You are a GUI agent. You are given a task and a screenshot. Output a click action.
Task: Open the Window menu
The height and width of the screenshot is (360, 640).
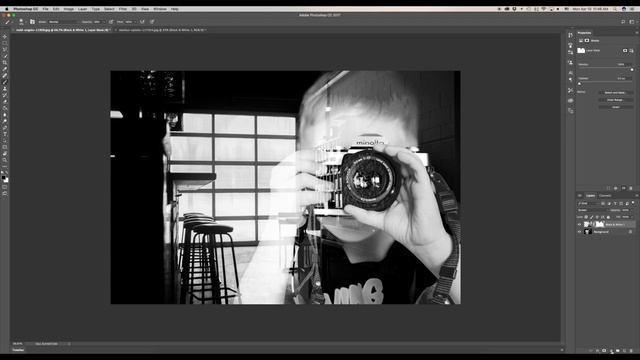pos(160,9)
